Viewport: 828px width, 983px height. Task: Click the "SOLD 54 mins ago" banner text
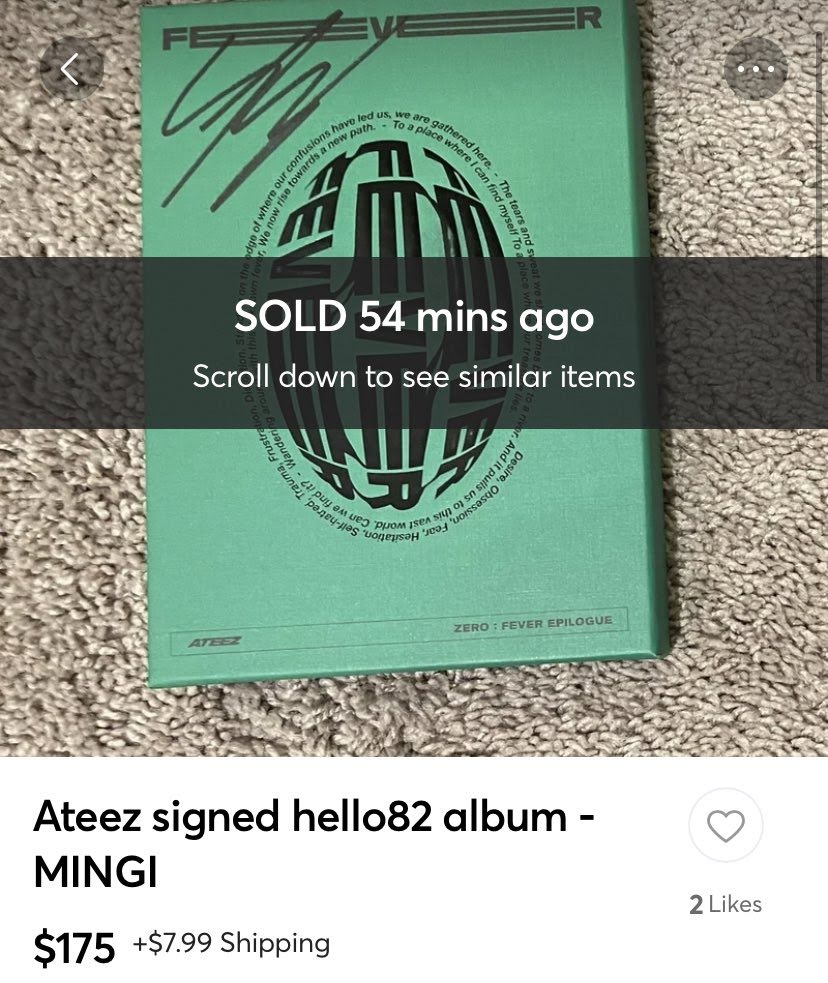[414, 316]
